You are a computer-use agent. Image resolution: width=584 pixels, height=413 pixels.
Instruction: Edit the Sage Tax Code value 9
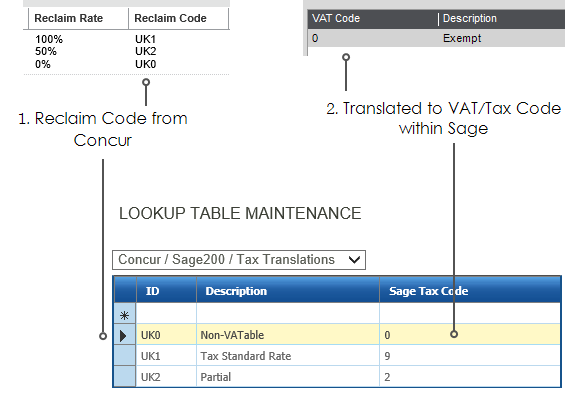tap(470, 356)
